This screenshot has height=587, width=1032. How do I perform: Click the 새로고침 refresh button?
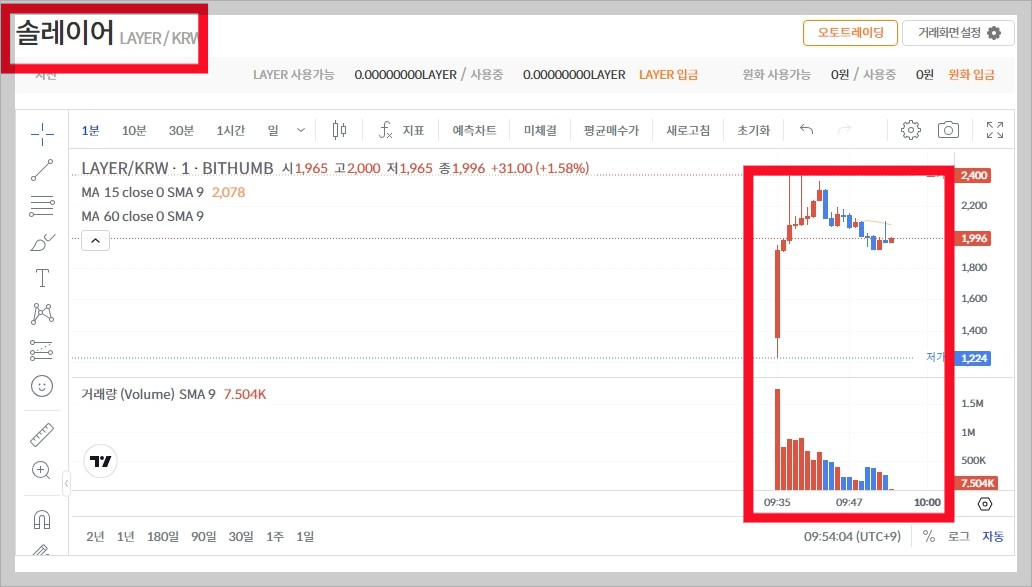pos(688,130)
